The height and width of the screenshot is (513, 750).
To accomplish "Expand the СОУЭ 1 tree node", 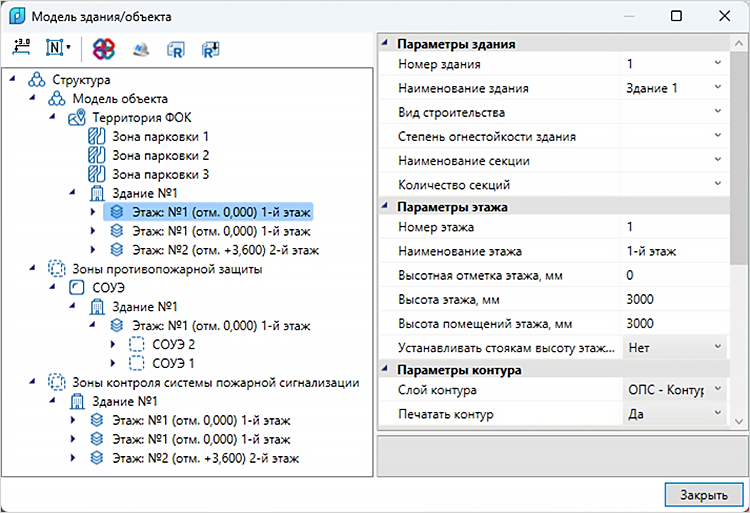I will pyautogui.click(x=113, y=363).
